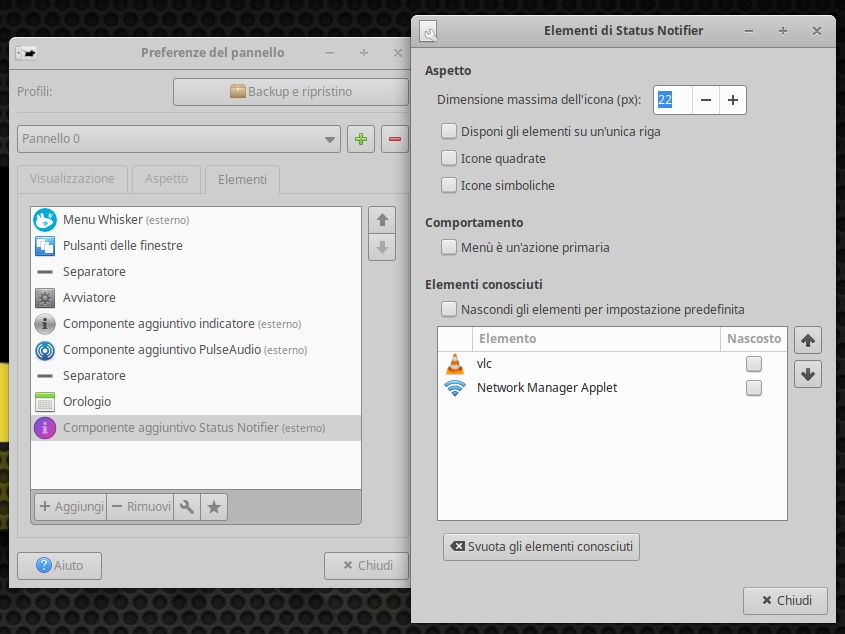The width and height of the screenshot is (845, 634).
Task: Click panel preferences window menu icon
Action: (x=26, y=53)
